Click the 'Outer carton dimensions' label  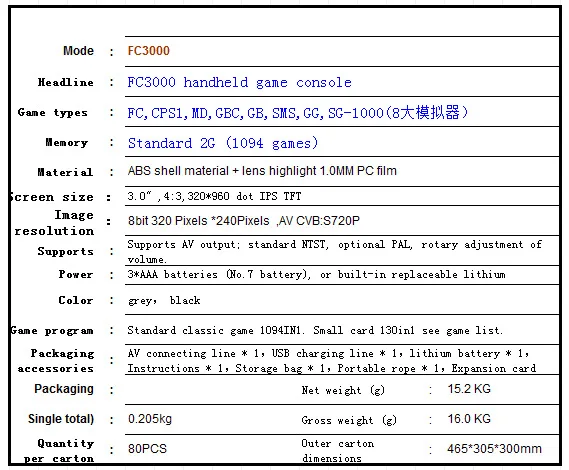[337, 451]
